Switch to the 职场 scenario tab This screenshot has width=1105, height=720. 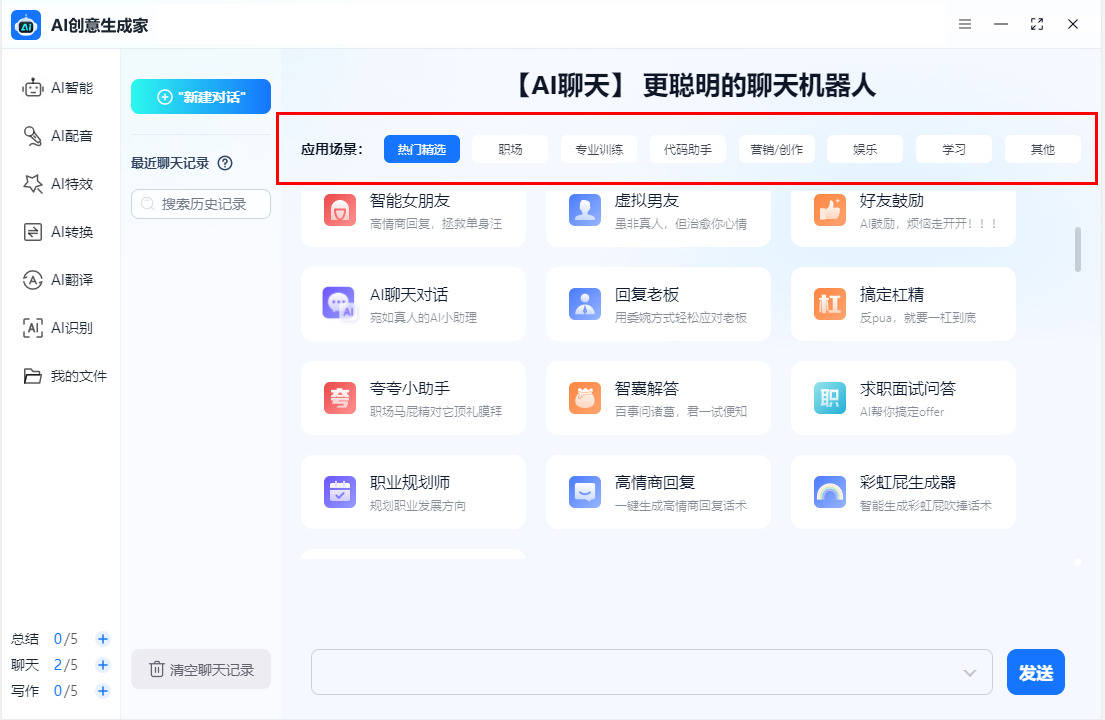(x=510, y=150)
